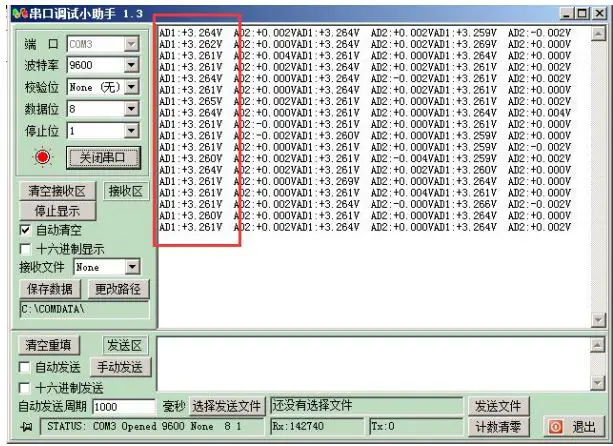Click the pin icon in status bar

(x=26, y=427)
